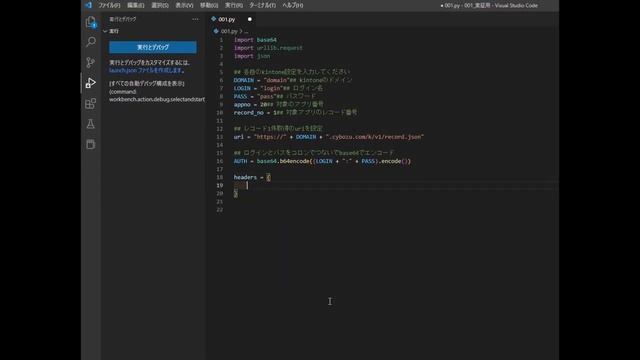The image size is (640, 360).
Task: Click the 'import base64' line
Action: tap(255, 40)
